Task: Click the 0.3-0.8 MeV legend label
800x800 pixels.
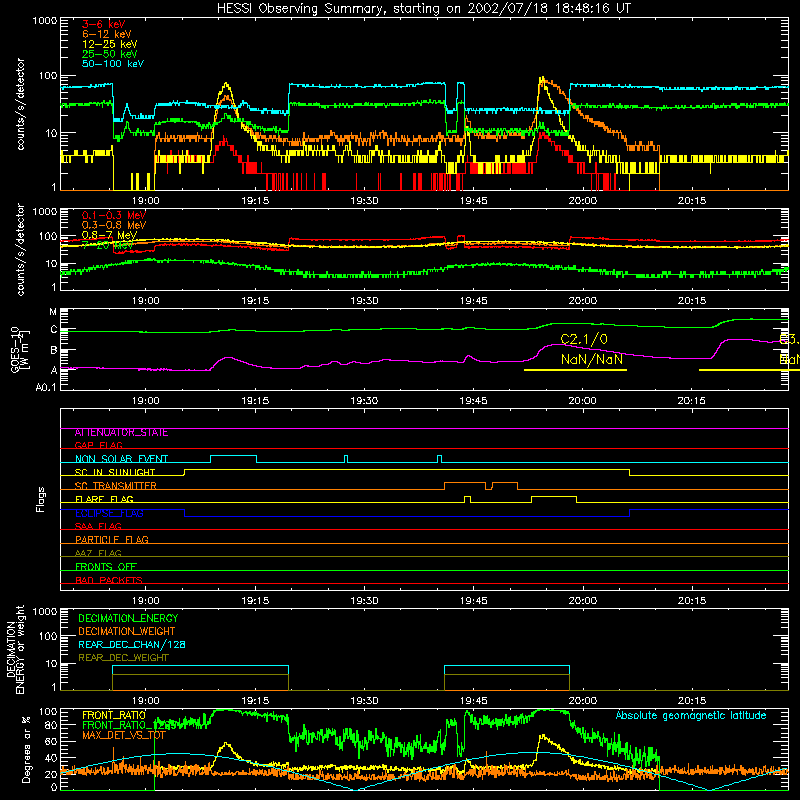Action: (x=114, y=225)
